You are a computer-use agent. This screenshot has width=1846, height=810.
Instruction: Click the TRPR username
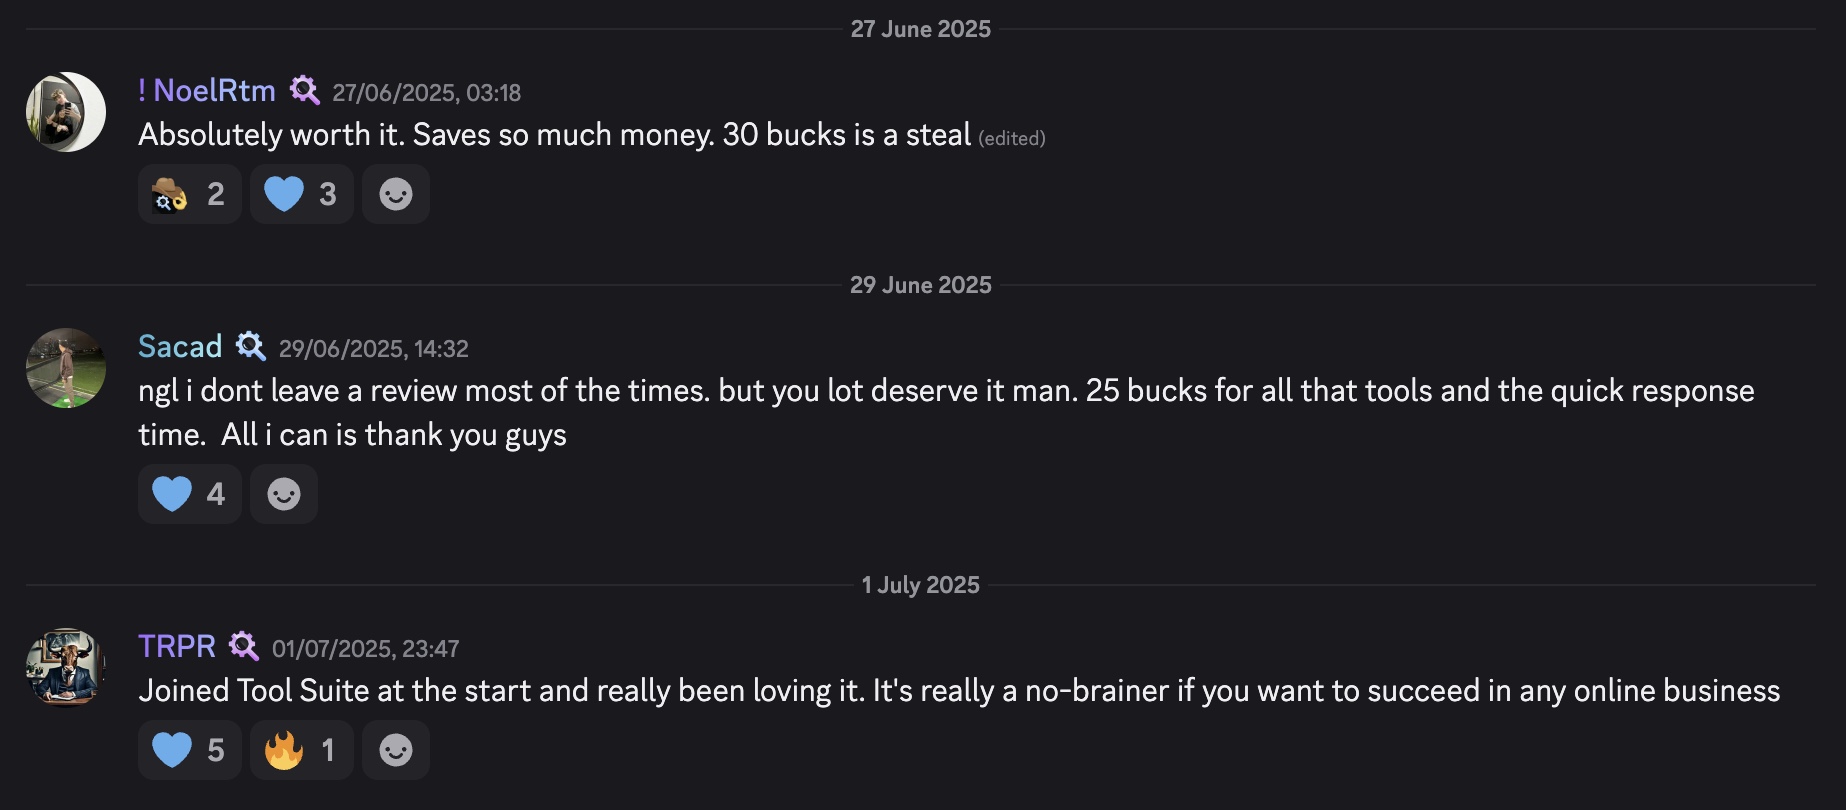[177, 647]
